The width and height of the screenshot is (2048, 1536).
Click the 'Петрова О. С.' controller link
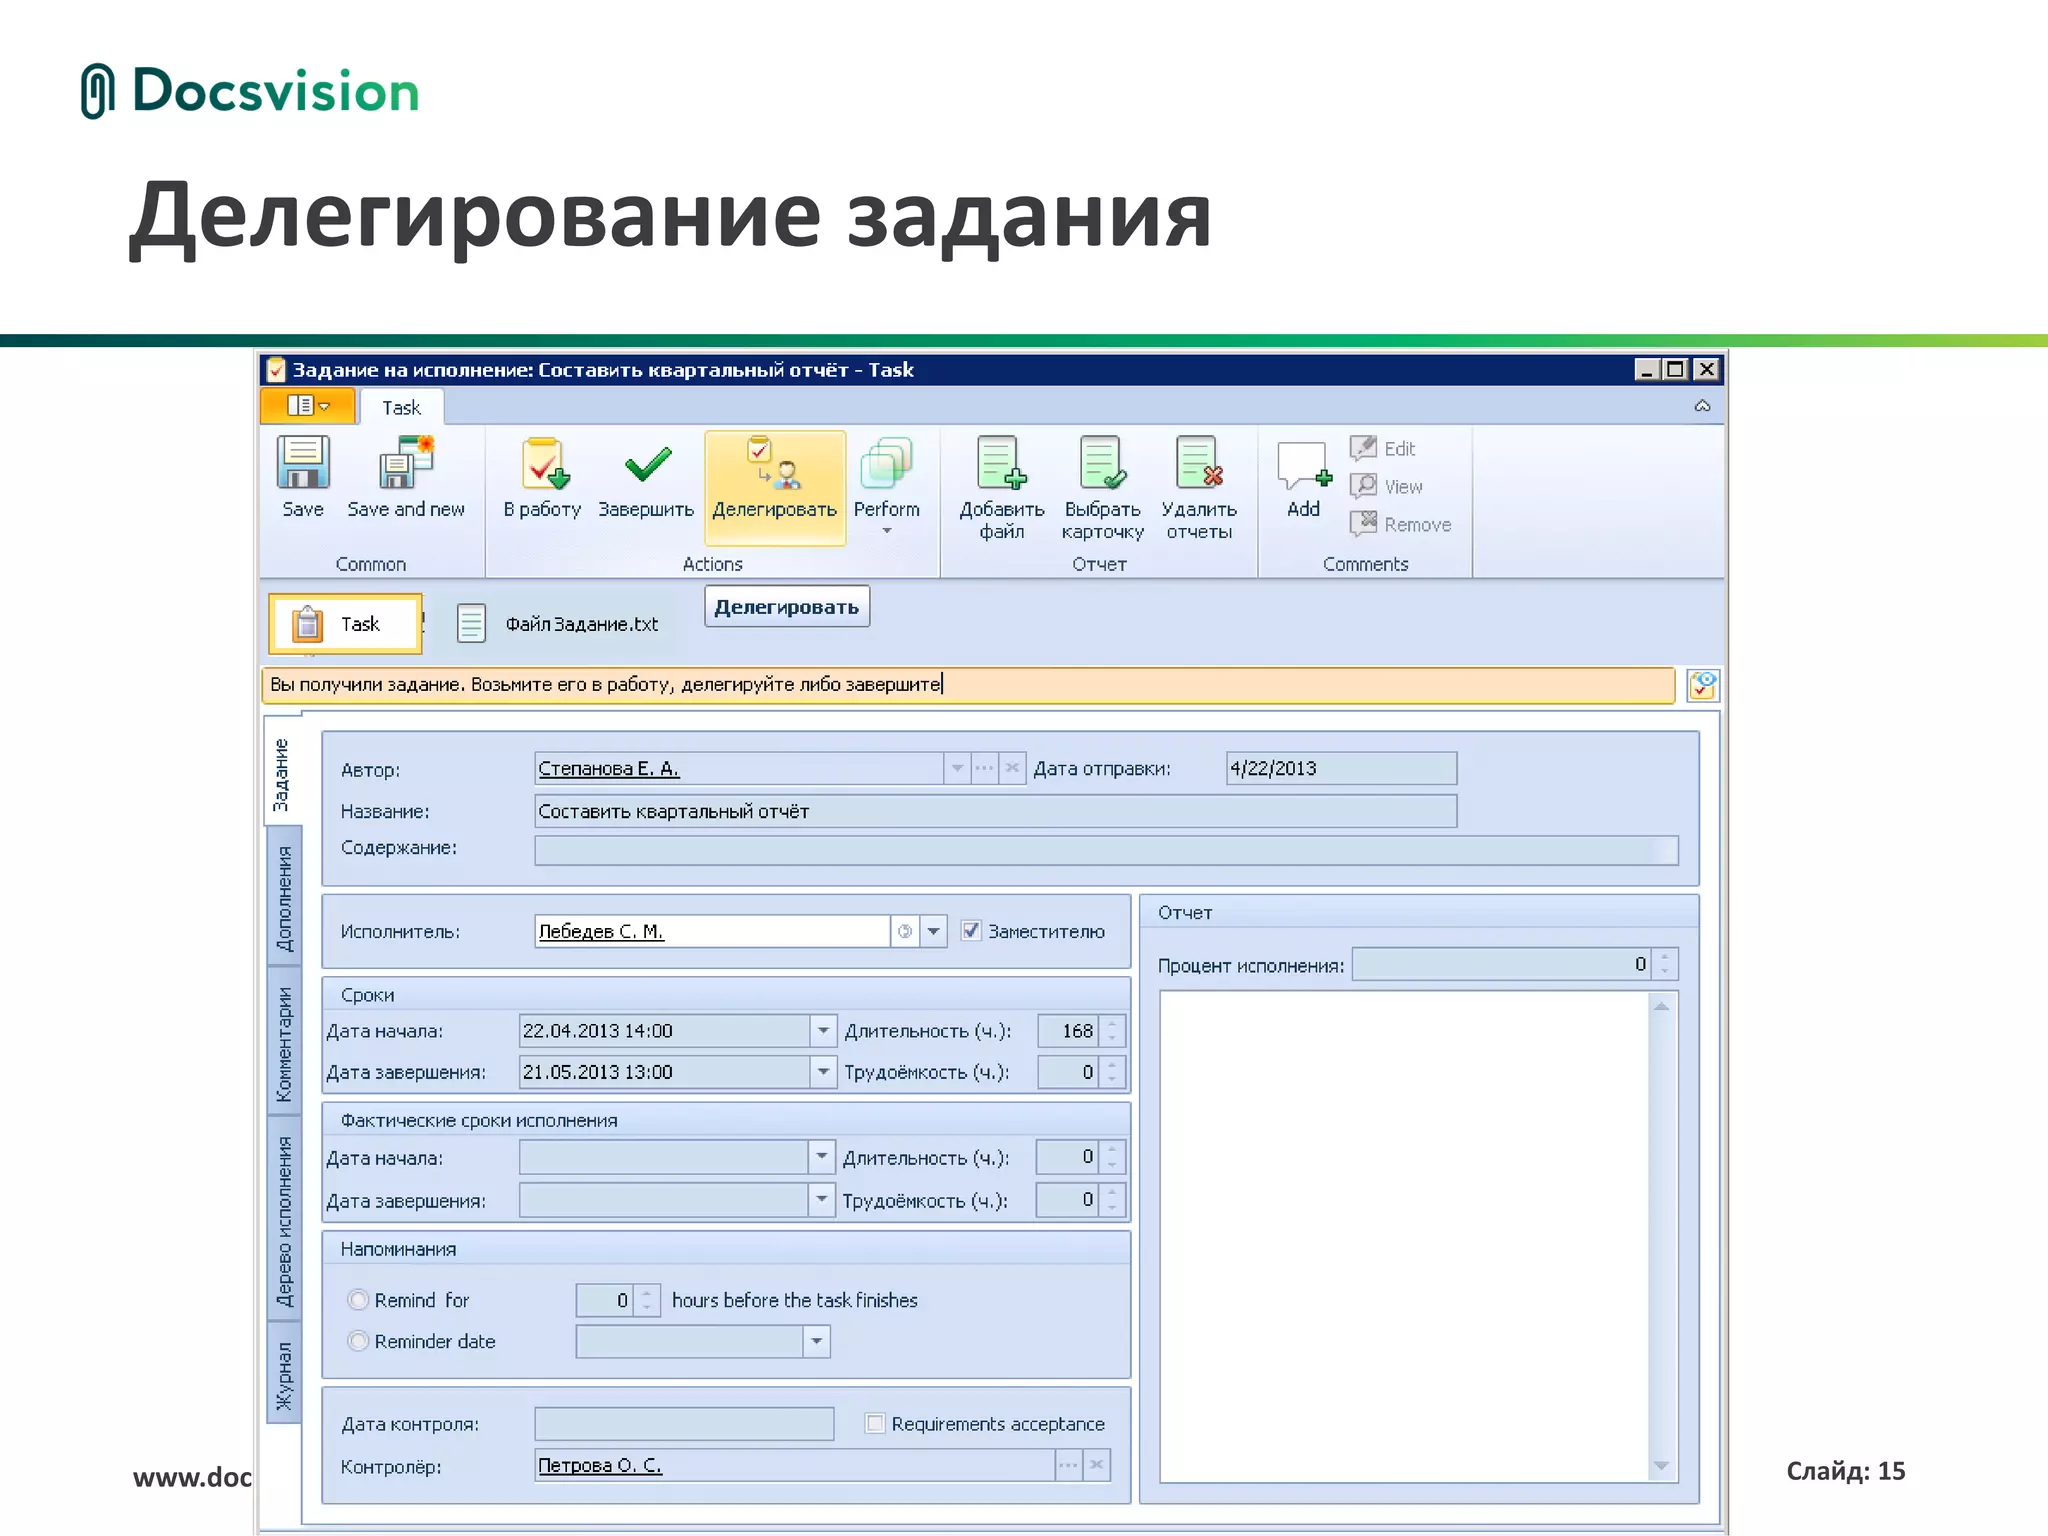pos(600,1465)
